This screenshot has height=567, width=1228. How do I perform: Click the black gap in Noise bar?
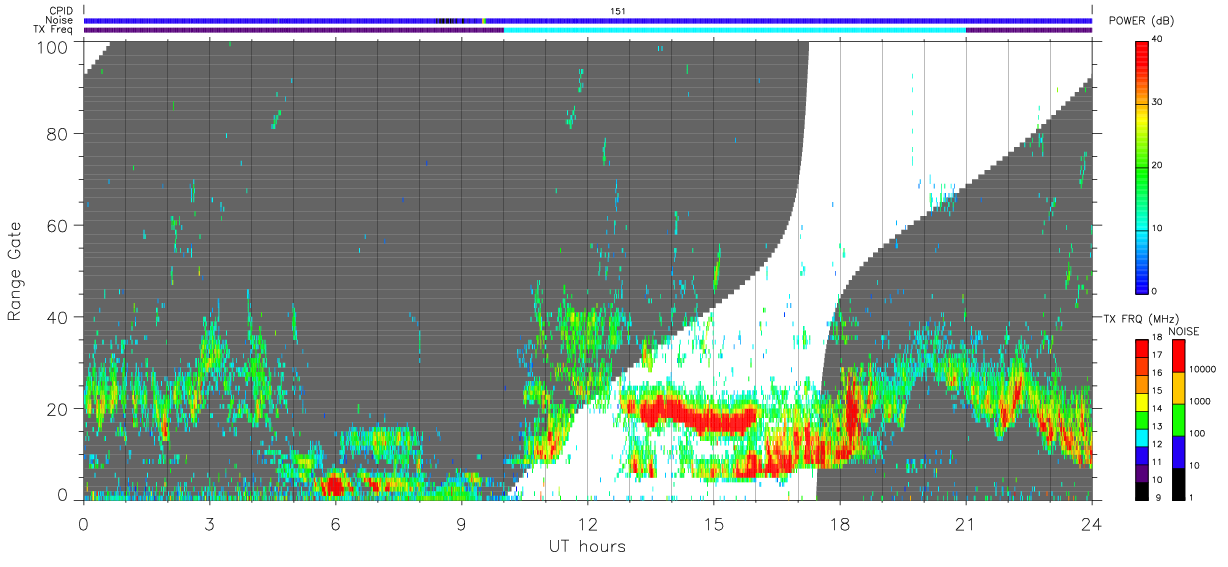tap(448, 20)
